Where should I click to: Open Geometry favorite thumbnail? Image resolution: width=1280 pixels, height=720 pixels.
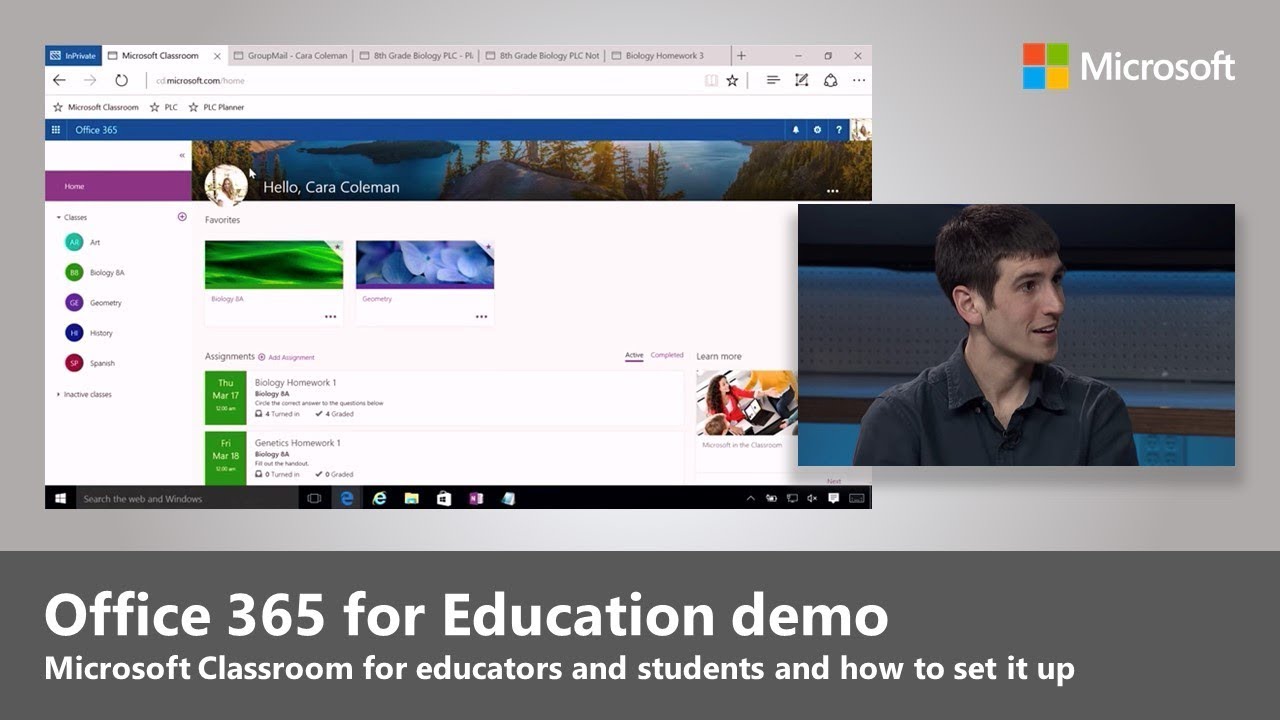pos(425,264)
